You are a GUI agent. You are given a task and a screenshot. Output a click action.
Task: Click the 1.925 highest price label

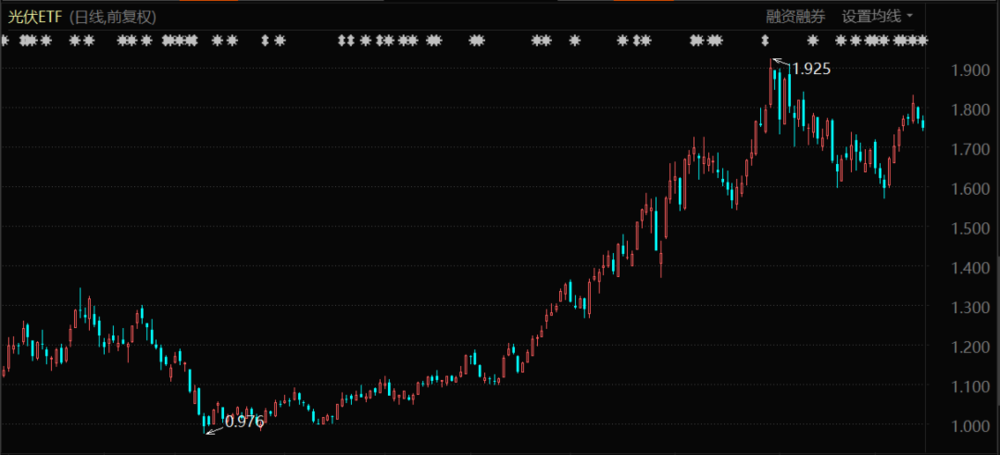click(x=811, y=69)
